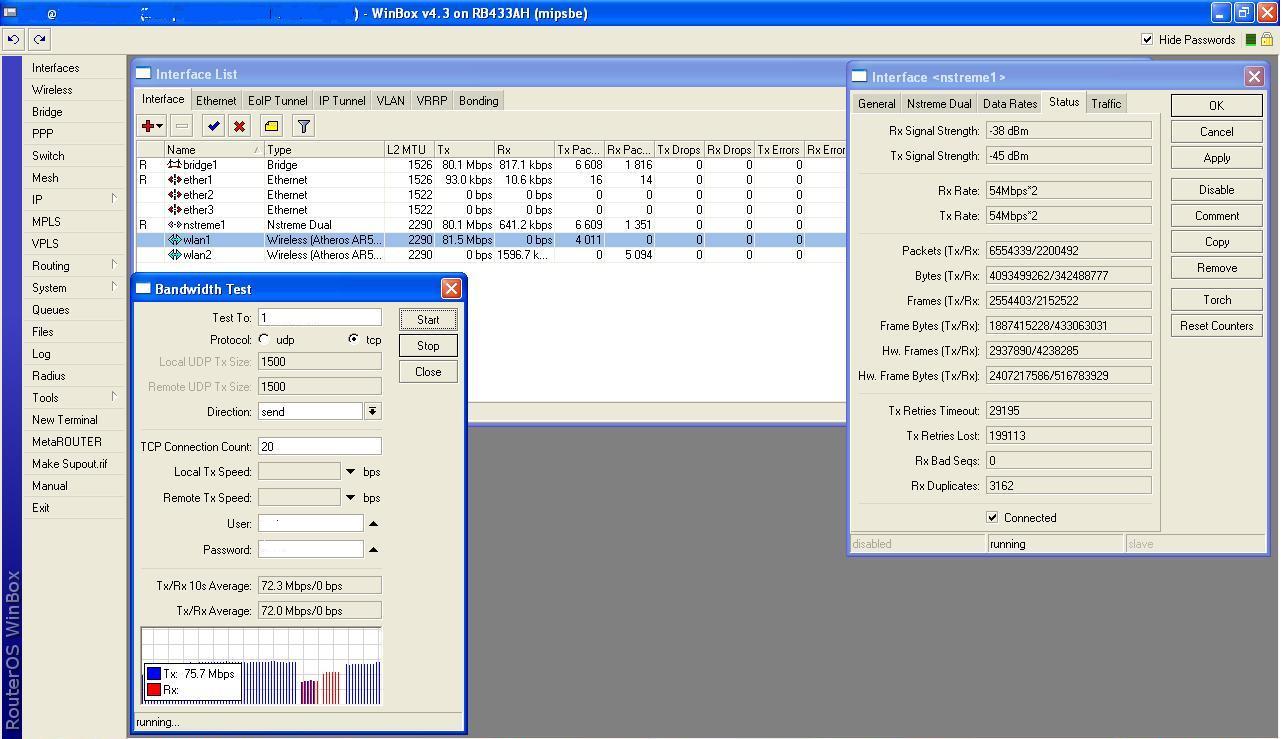Click the red X Disable icon
Screen dimensions: 1282x739
239,126
